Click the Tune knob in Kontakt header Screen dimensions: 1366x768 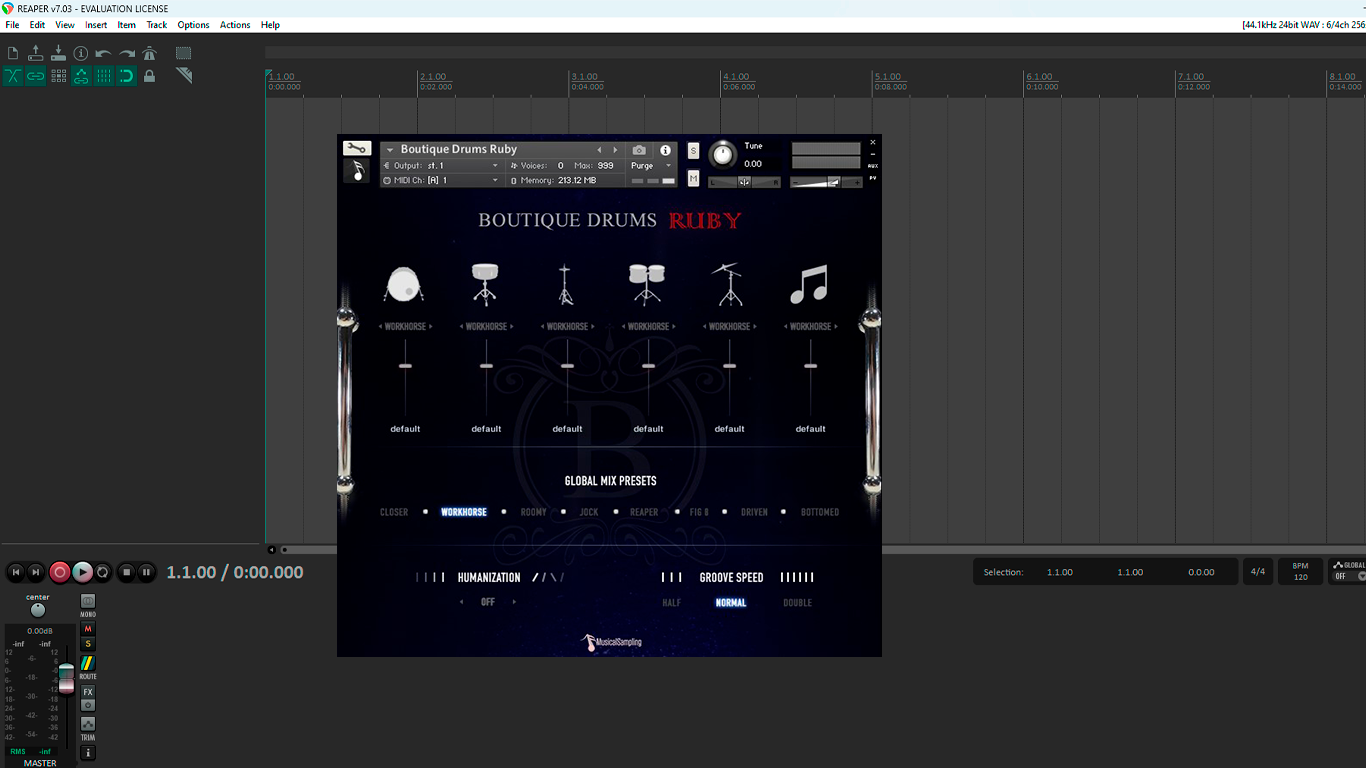coord(722,155)
